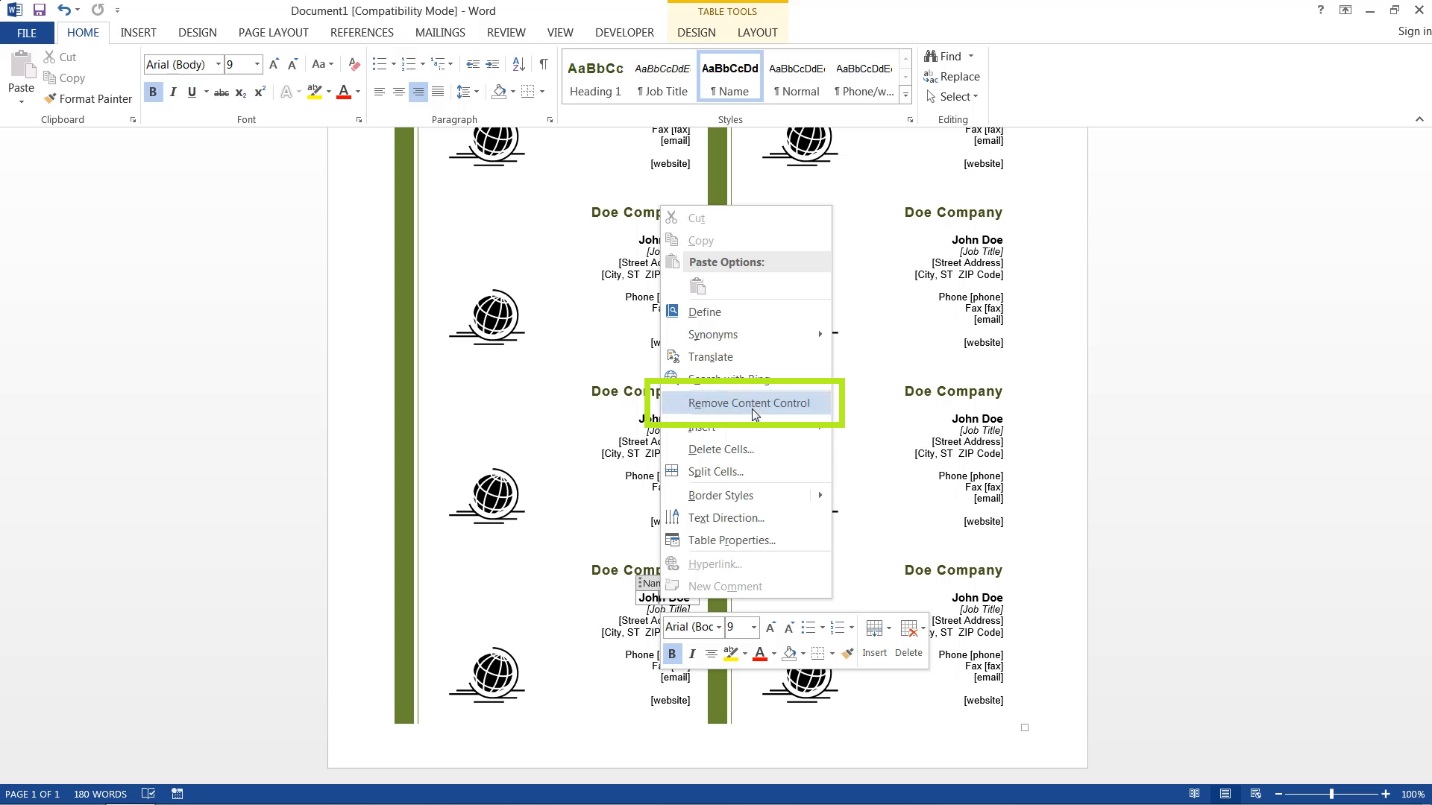Click the zoom in plus button

(x=1385, y=794)
